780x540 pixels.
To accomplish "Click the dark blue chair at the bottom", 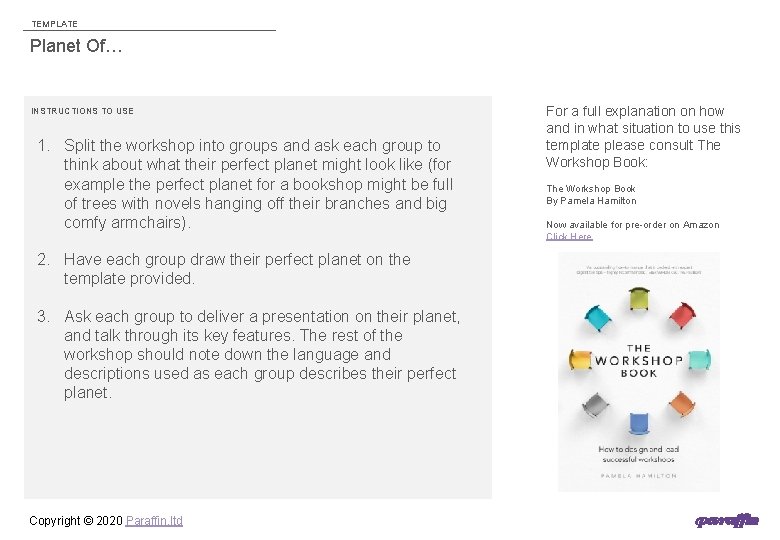I will [x=638, y=422].
